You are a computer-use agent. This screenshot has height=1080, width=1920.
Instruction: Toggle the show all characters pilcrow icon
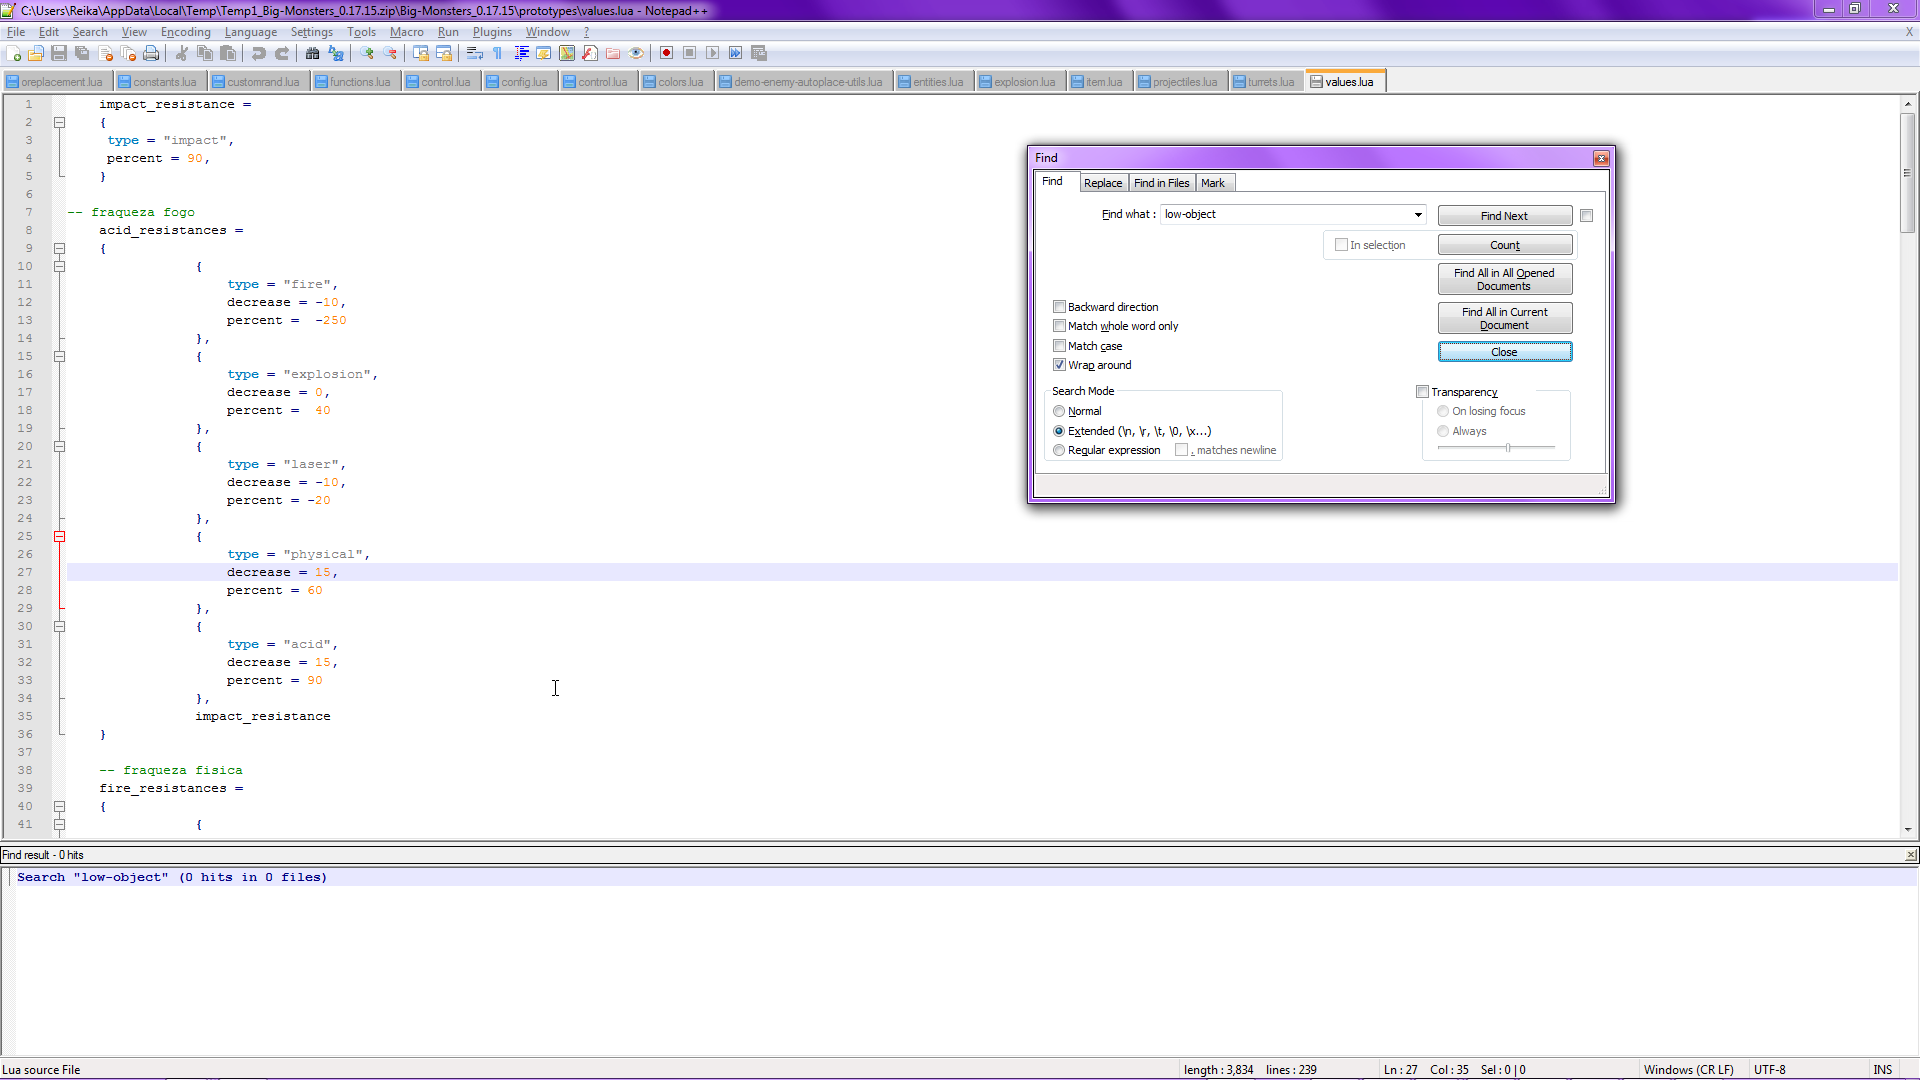[498, 53]
